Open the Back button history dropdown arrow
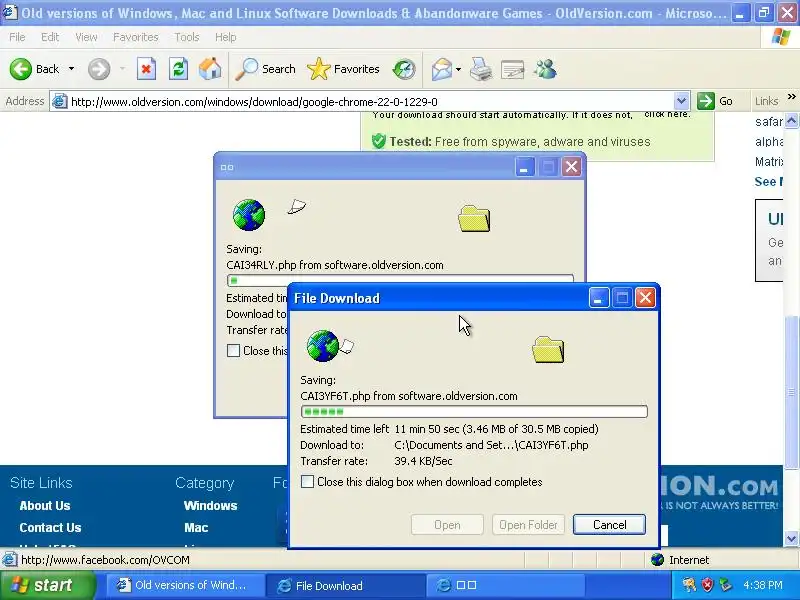Viewport: 800px width, 600px height. click(71, 69)
